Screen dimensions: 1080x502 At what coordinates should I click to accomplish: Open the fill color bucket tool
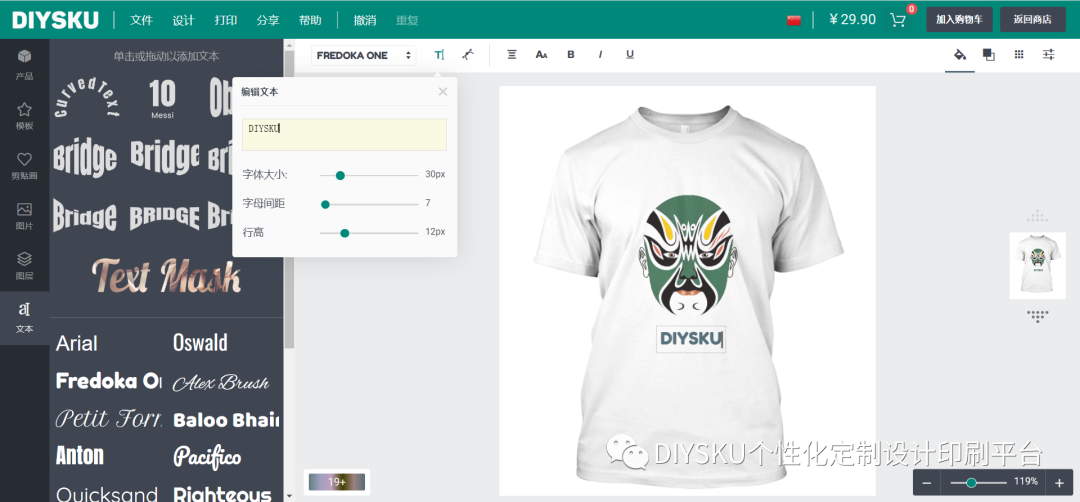tap(959, 55)
